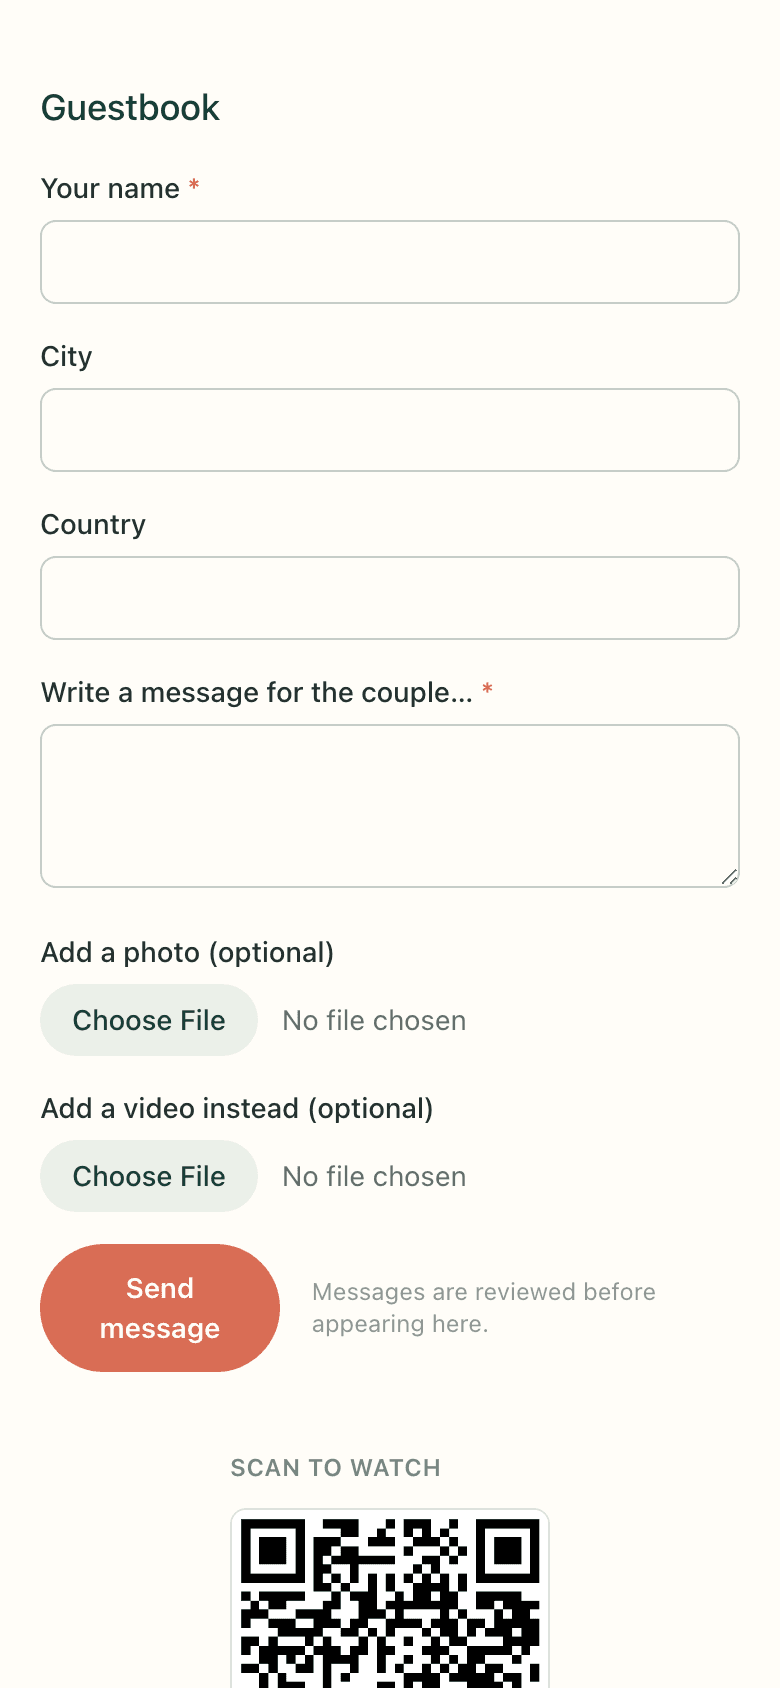Choose a file for the video upload
Screen dimensions: 780x1688
tap(149, 1176)
